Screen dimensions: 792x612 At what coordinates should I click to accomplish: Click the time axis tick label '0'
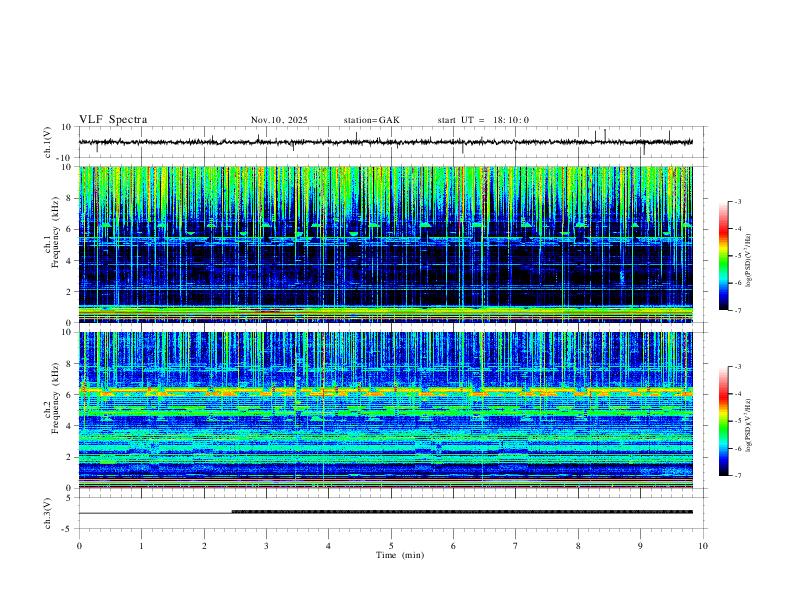tap(79, 546)
